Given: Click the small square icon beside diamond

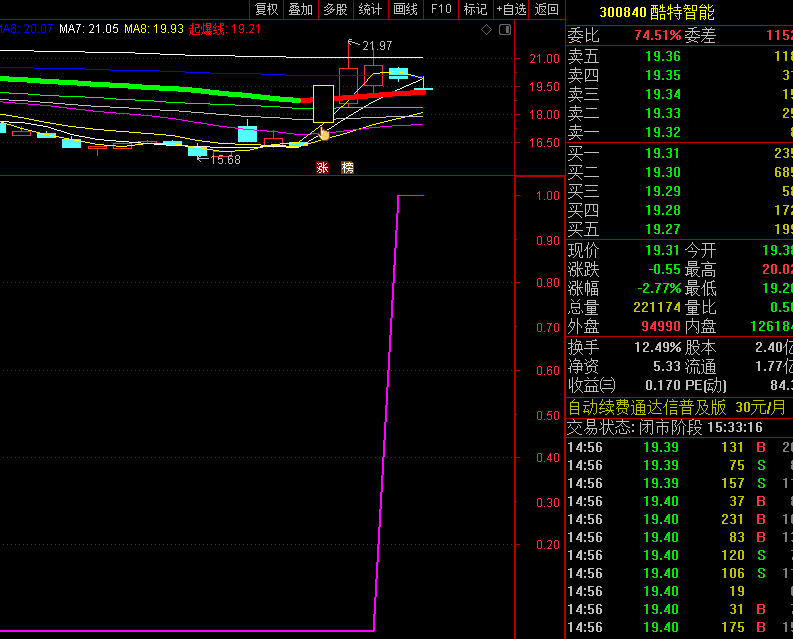Looking at the screenshot, I should pos(501,30).
